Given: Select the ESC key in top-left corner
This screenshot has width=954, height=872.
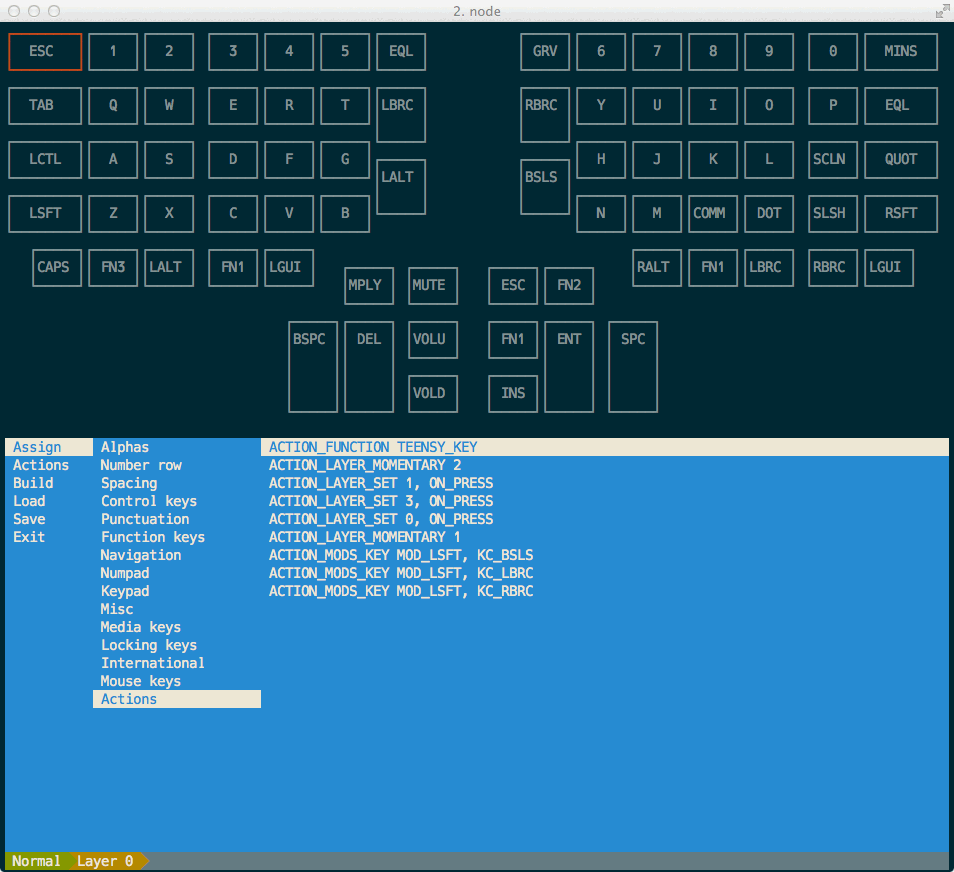Looking at the screenshot, I should pyautogui.click(x=45, y=52).
